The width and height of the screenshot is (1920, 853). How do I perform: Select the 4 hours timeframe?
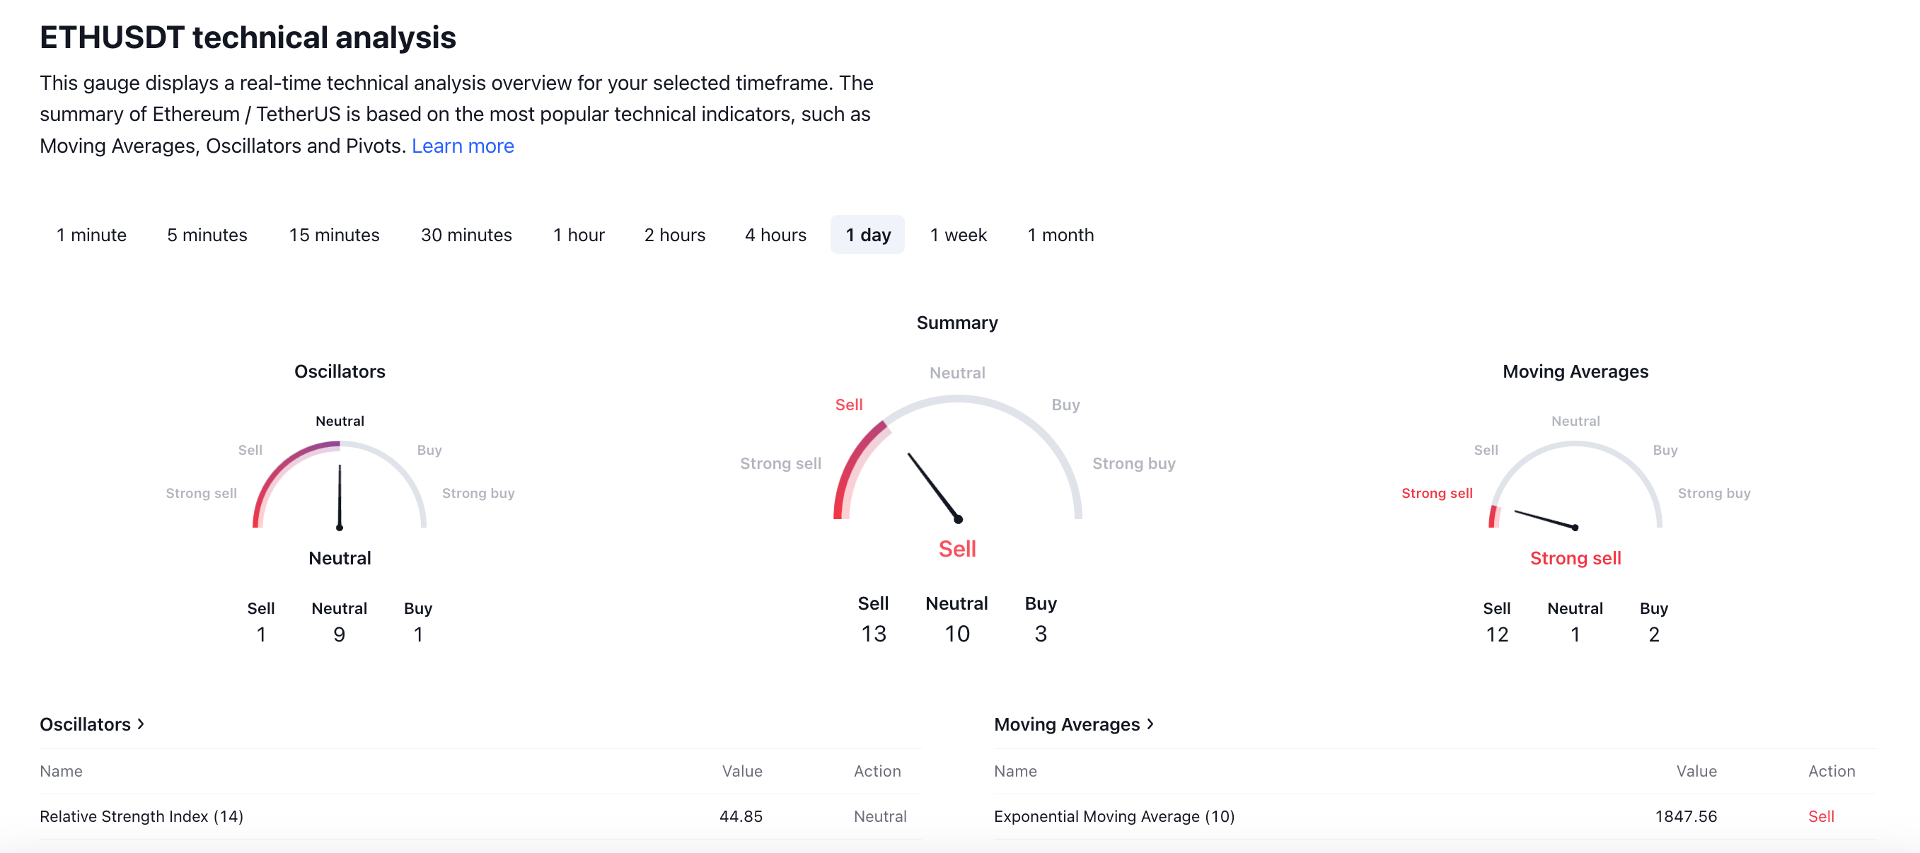(x=775, y=235)
